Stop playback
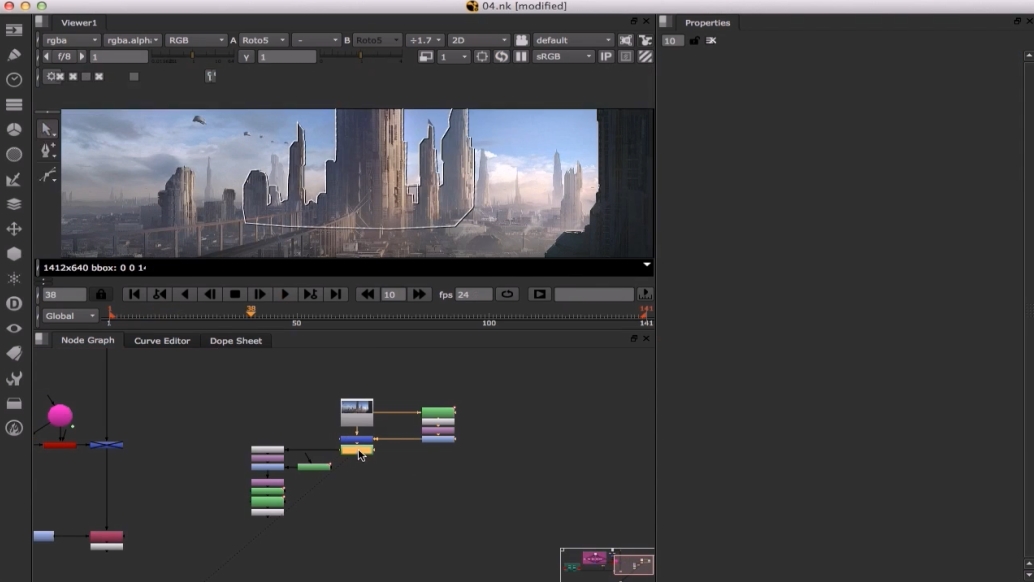The image size is (1034, 582). [235, 295]
